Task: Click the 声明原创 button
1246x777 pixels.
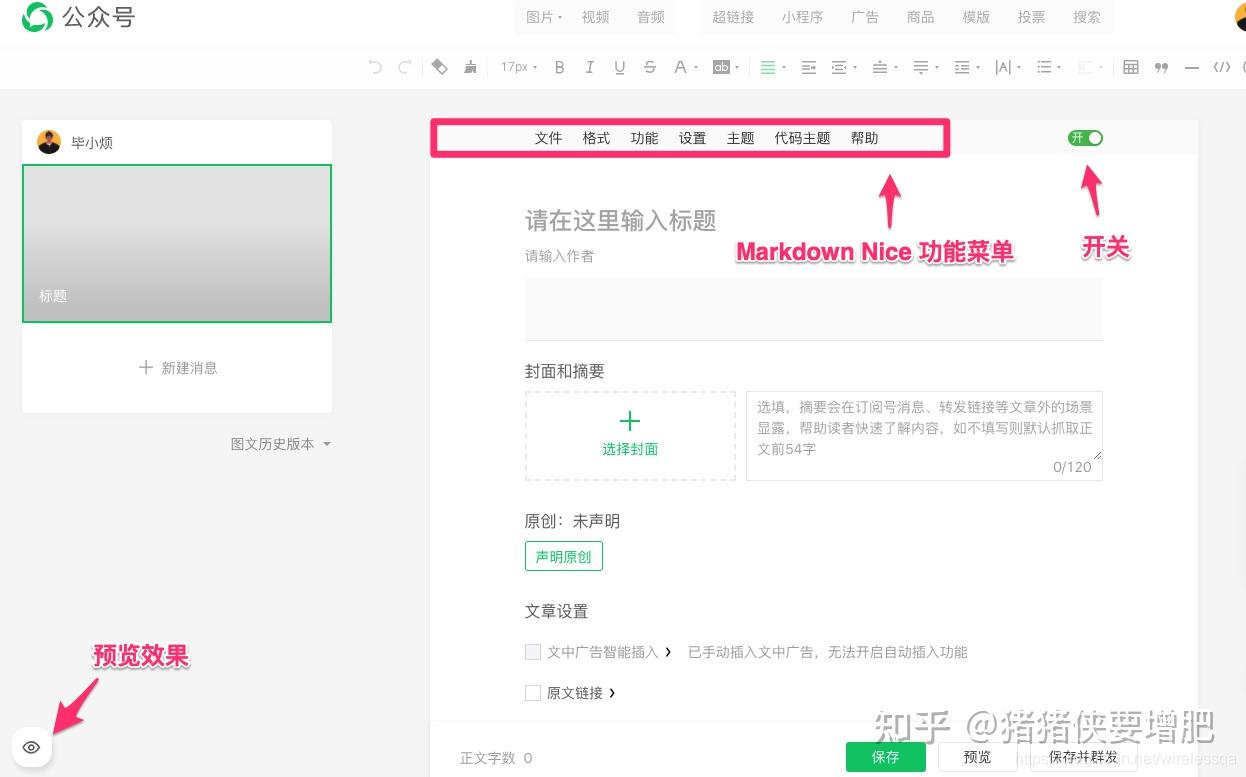Action: click(563, 556)
